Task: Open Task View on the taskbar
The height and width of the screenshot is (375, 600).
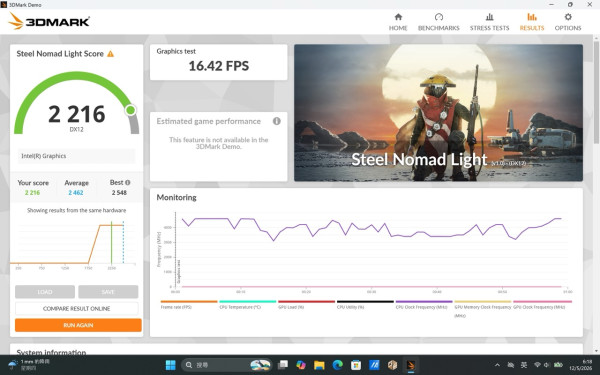Action: (x=283, y=365)
